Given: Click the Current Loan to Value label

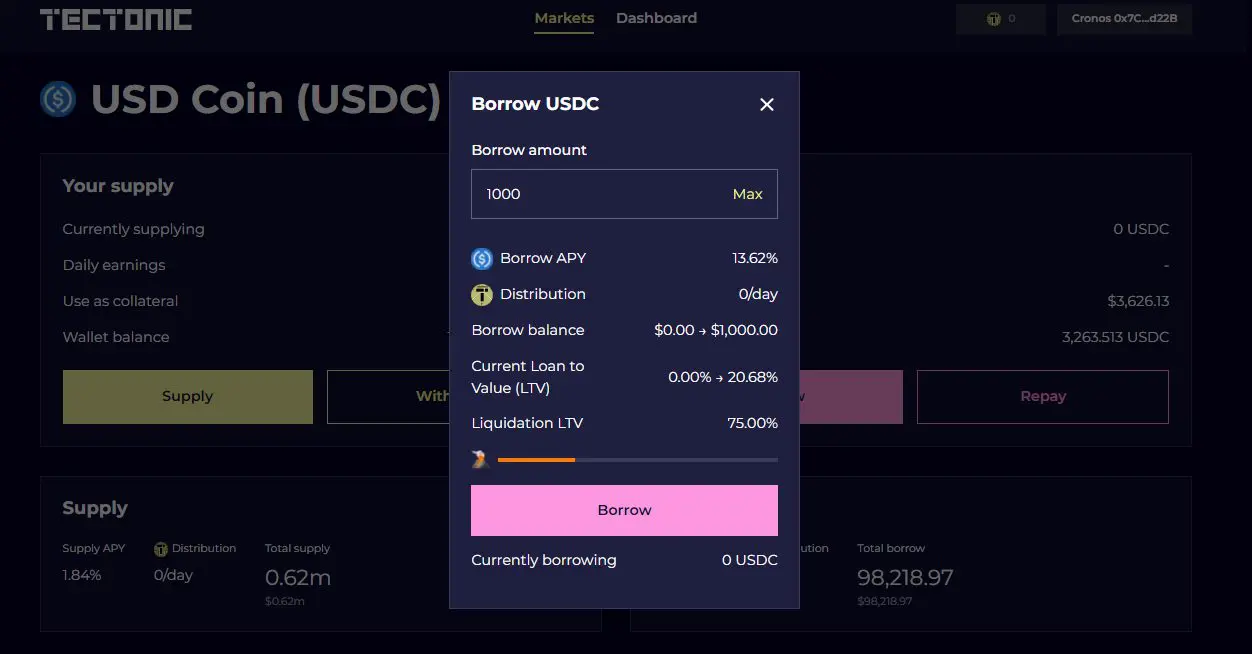Looking at the screenshot, I should coord(528,377).
